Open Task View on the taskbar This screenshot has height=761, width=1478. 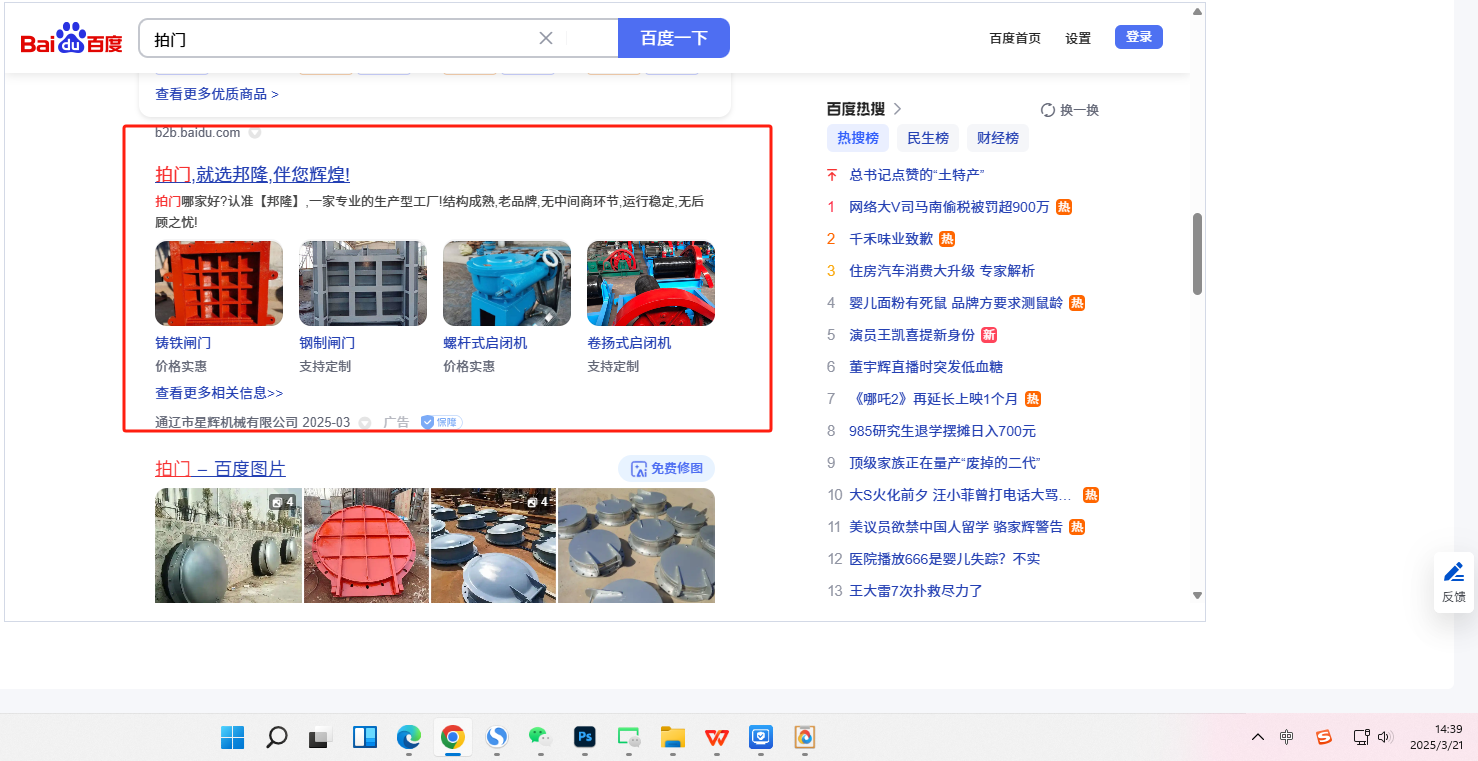click(x=320, y=738)
